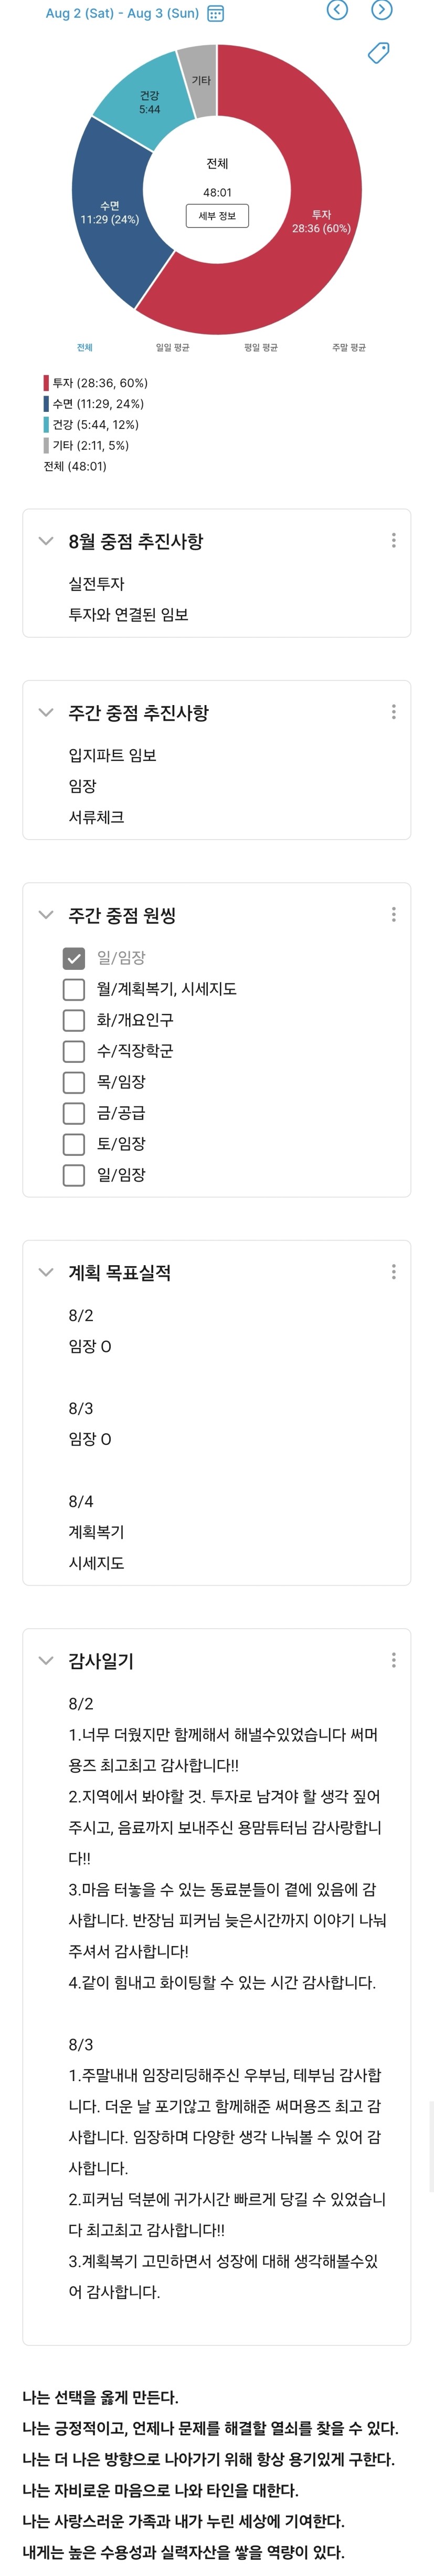Image resolution: width=434 pixels, height=2576 pixels.
Task: Open options menu for 주간 중점 원씽
Action: click(393, 914)
